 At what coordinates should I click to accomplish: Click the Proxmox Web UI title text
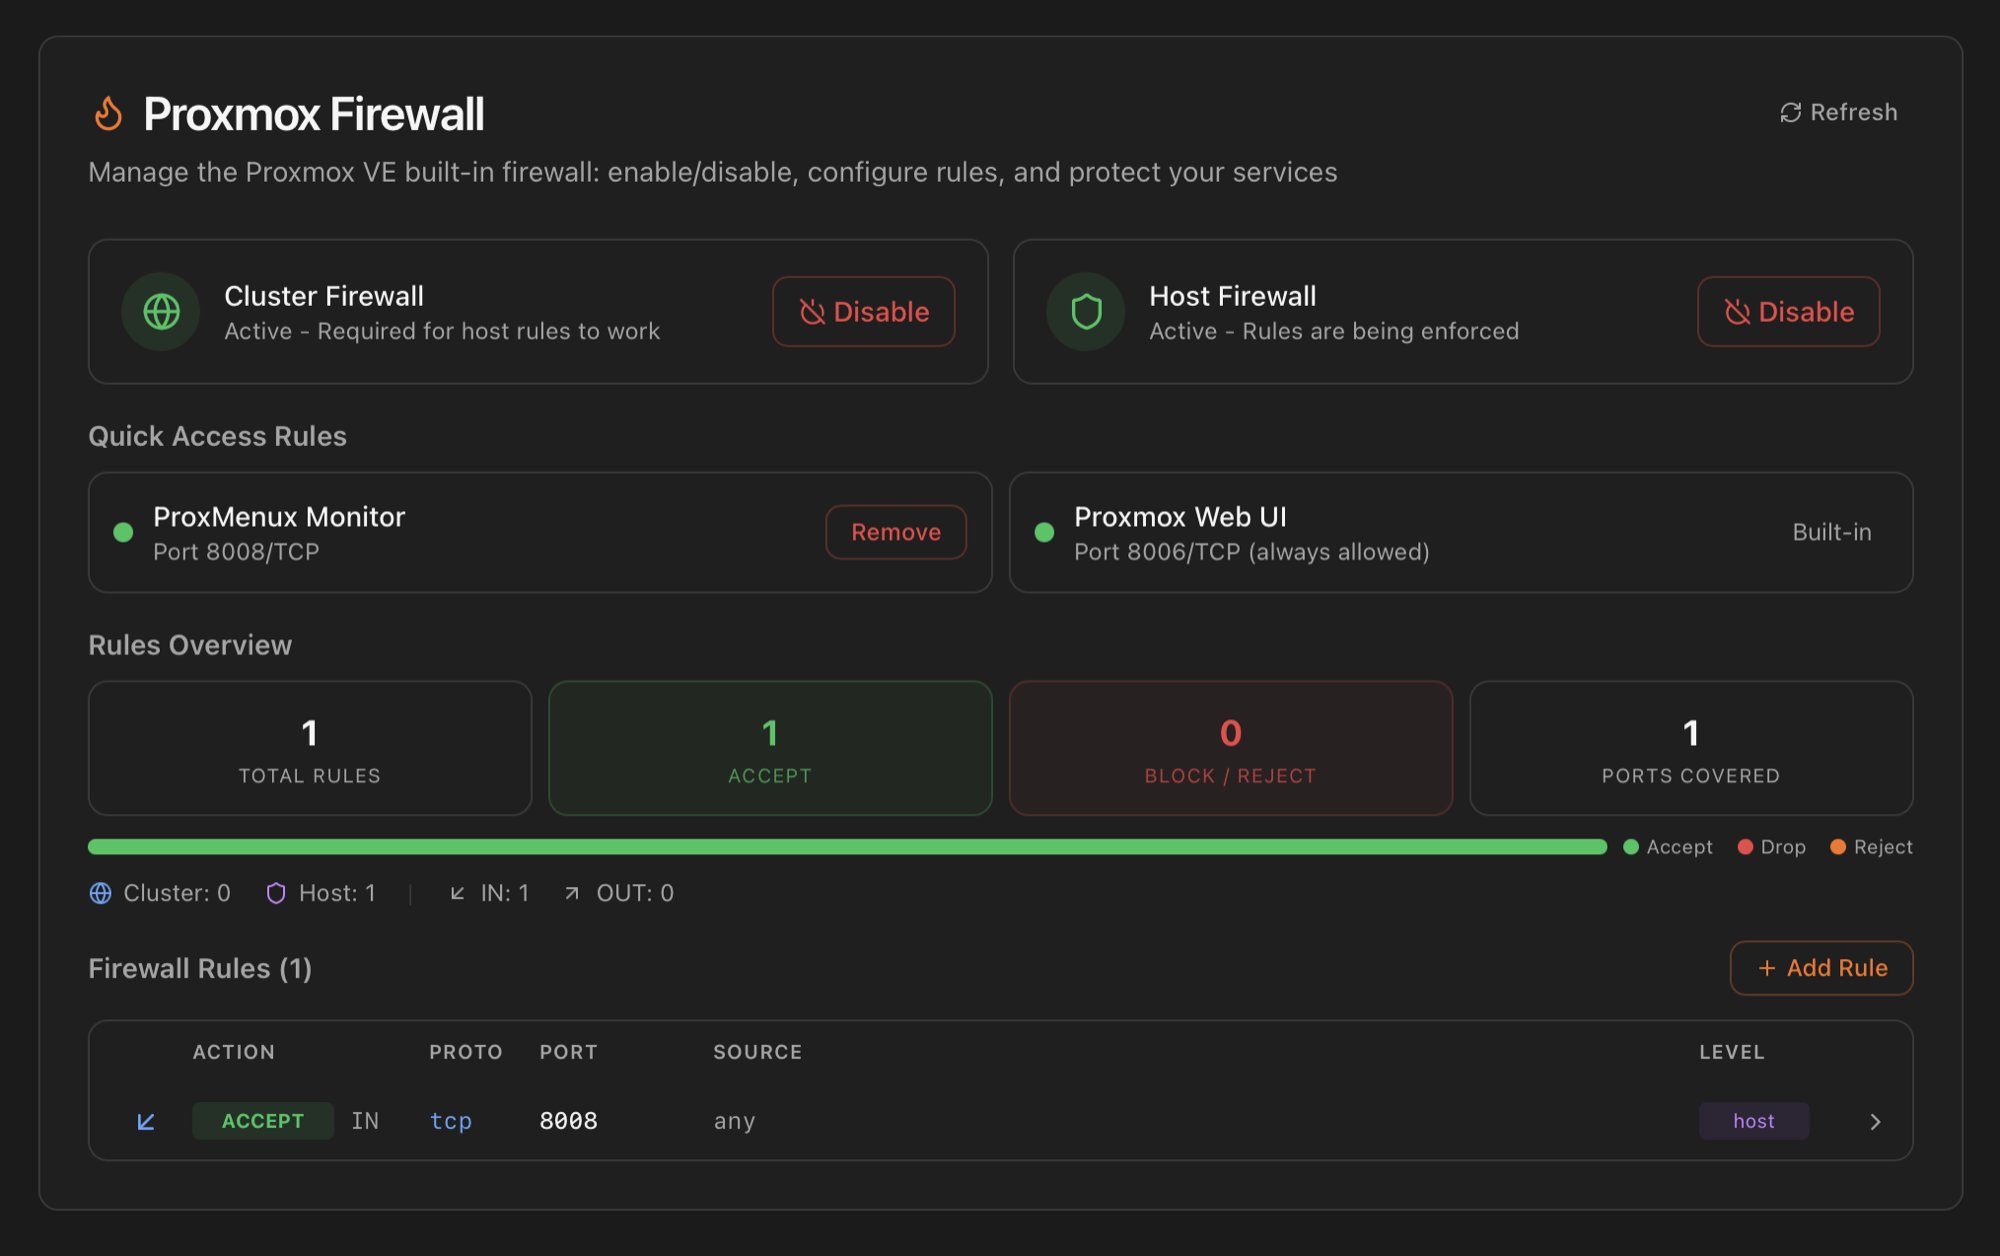[x=1180, y=517]
